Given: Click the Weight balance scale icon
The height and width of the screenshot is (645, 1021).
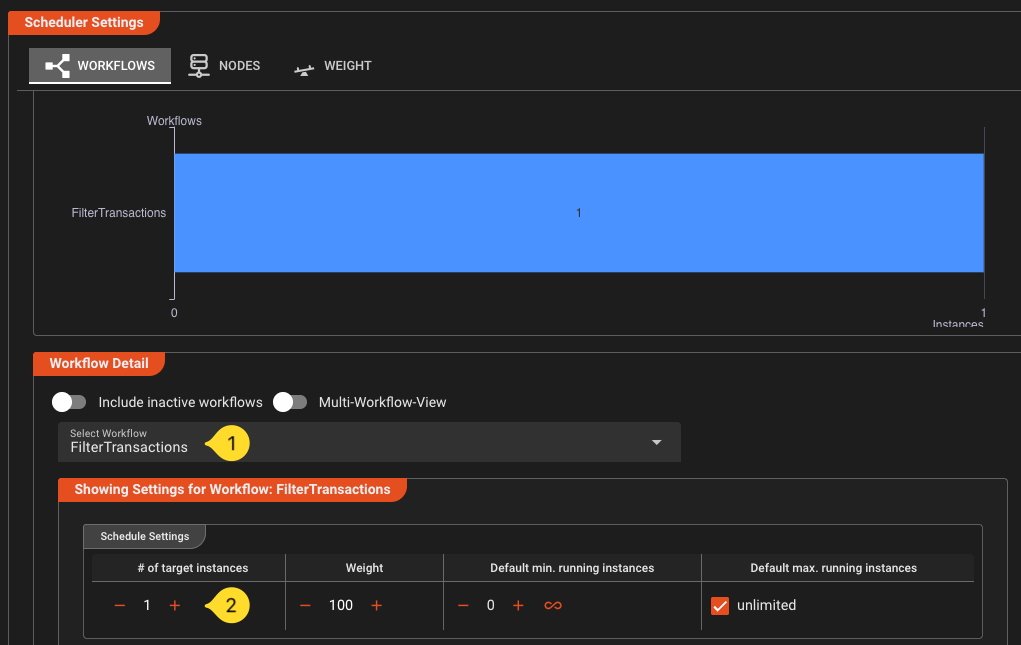Looking at the screenshot, I should [x=304, y=67].
